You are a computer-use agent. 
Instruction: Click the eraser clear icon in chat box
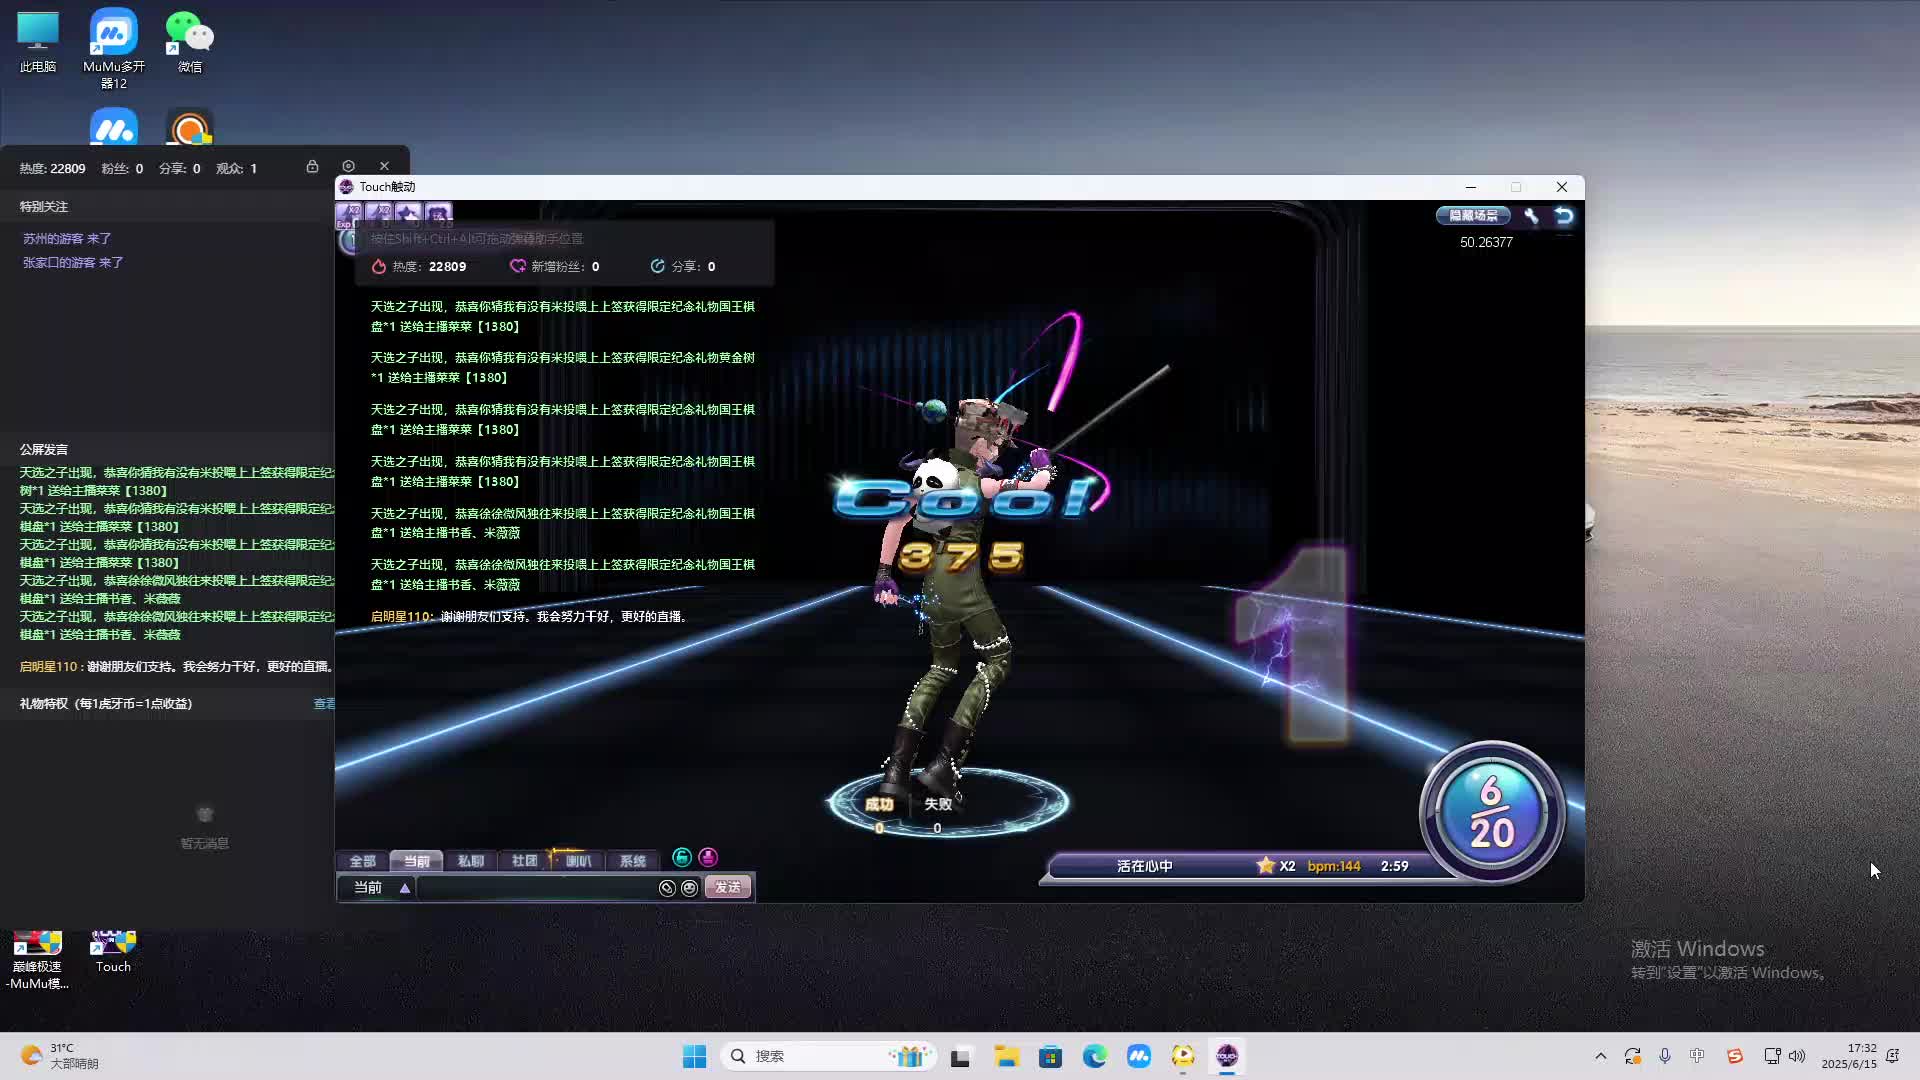coord(667,888)
